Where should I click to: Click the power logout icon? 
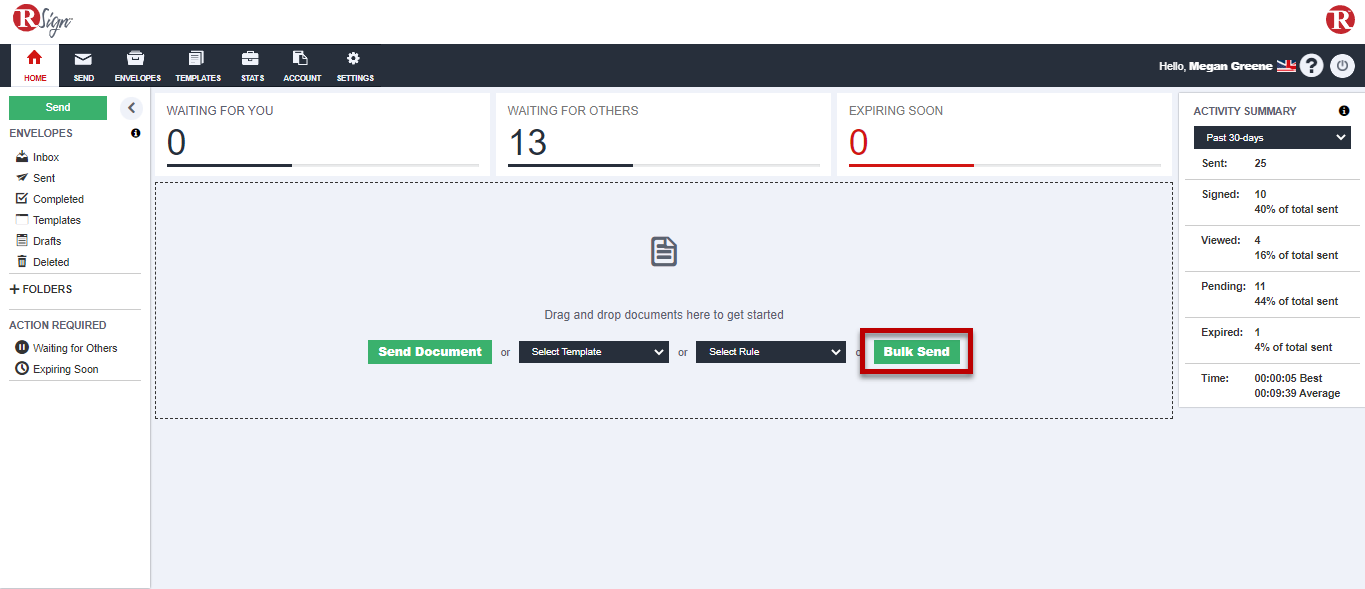click(1342, 66)
